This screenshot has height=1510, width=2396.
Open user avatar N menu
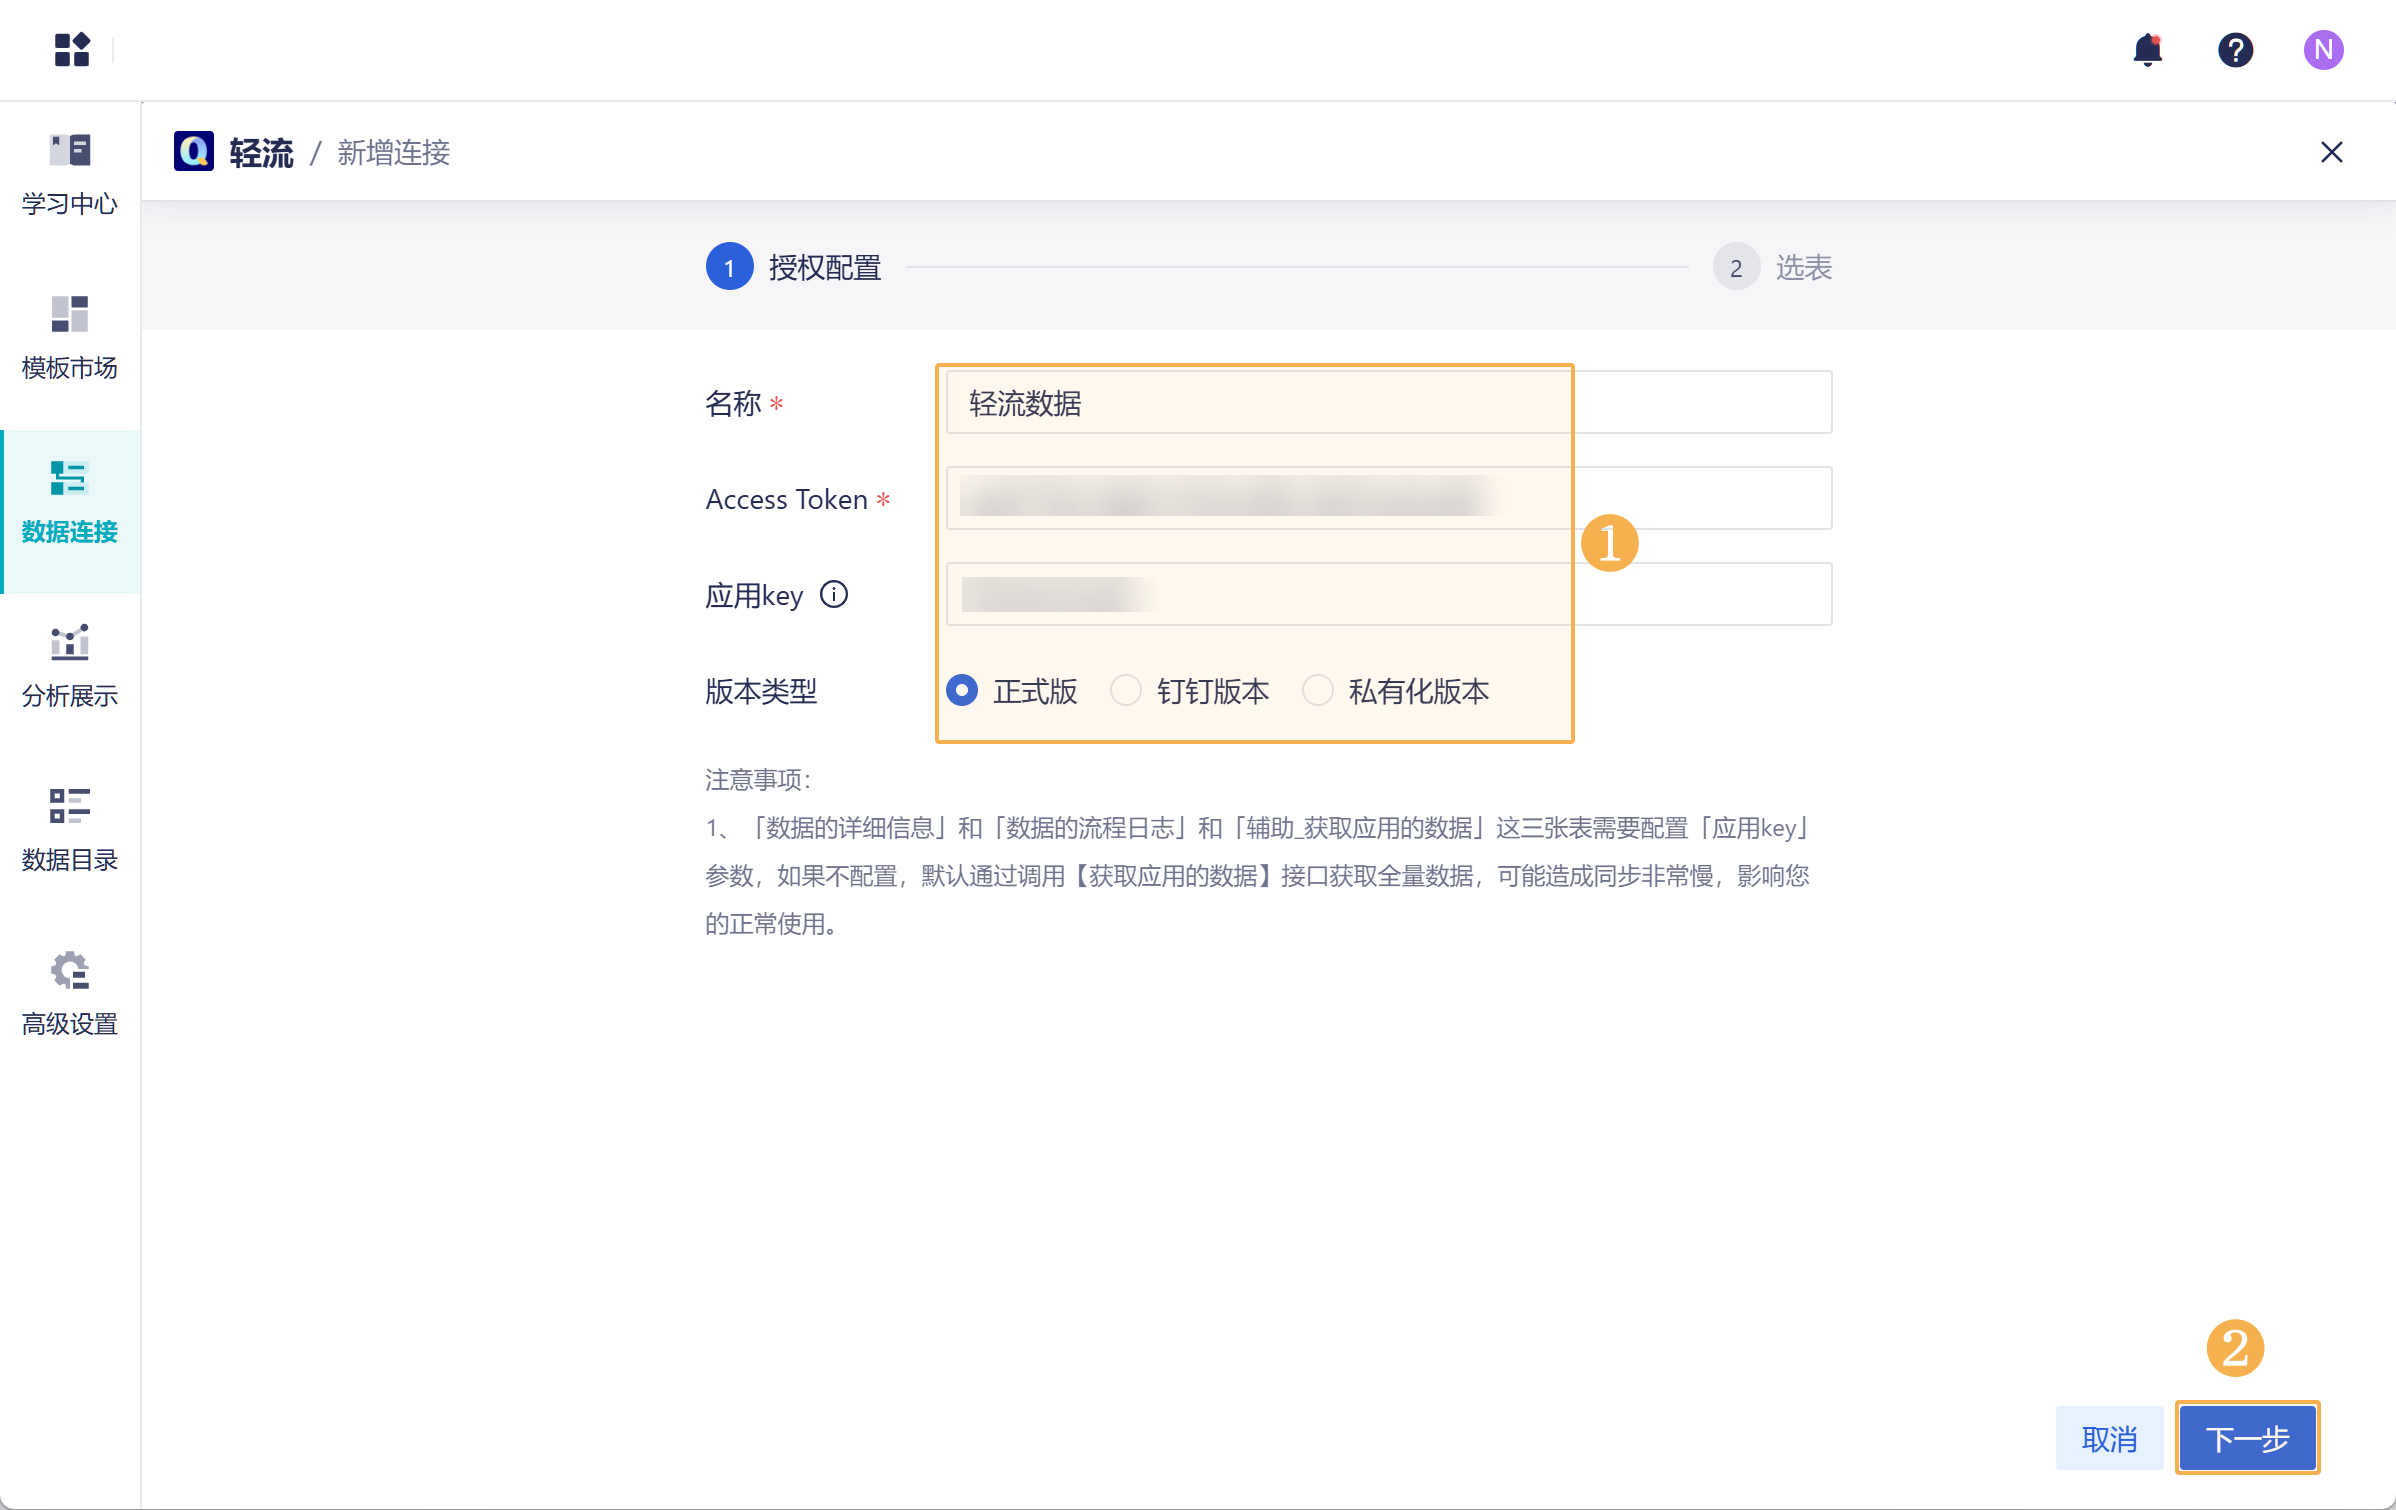pyautogui.click(x=2323, y=49)
